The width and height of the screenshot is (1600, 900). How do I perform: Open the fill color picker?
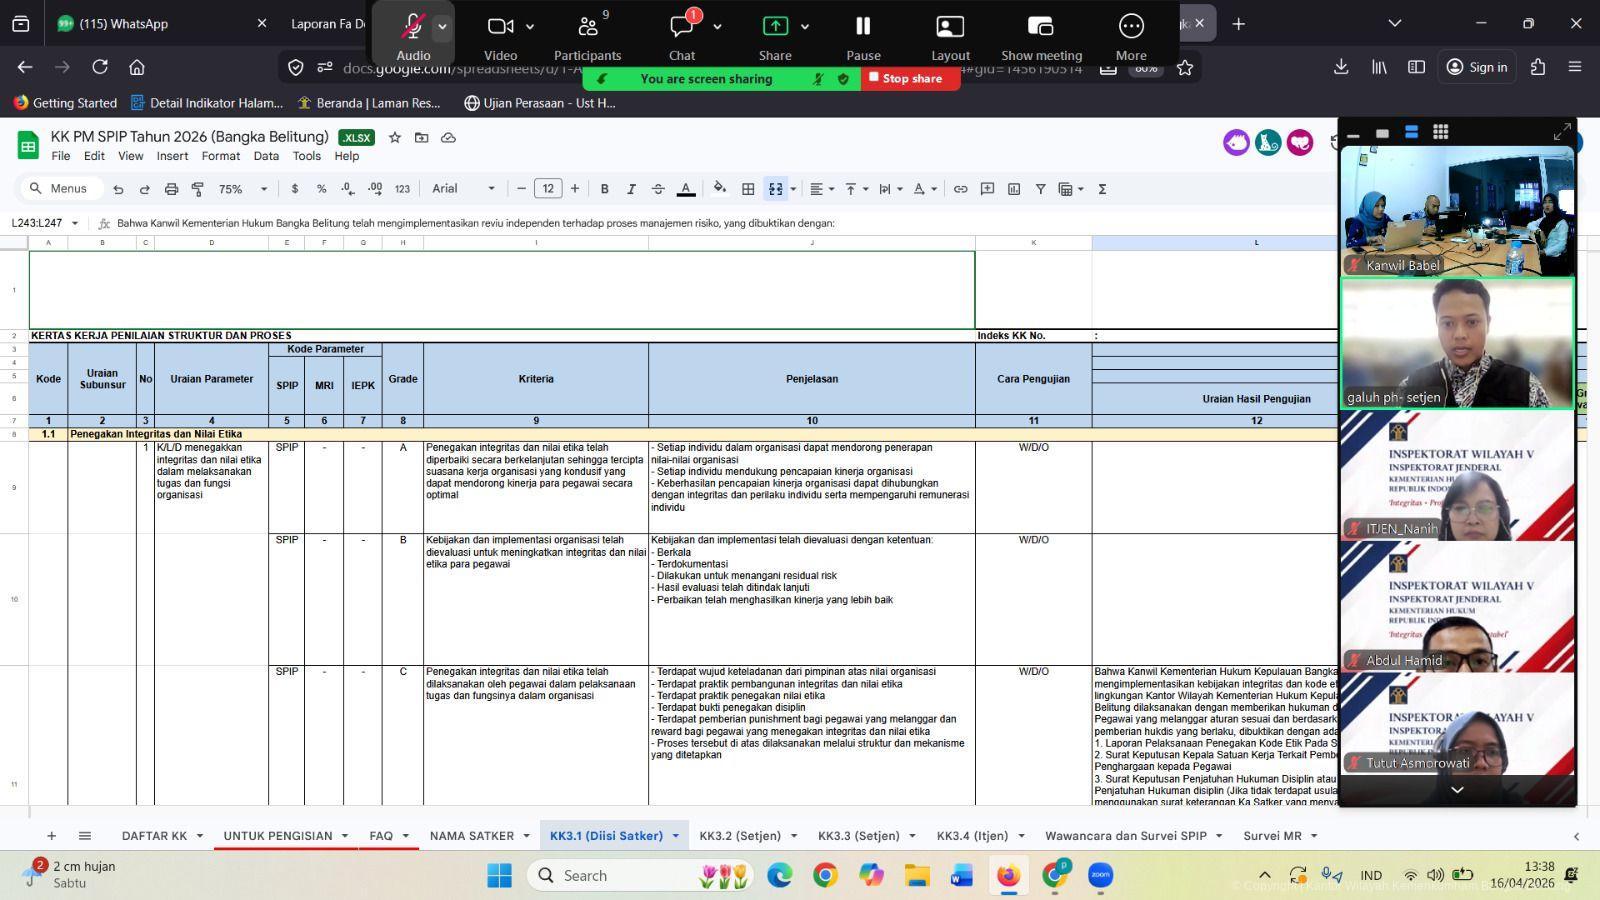pos(719,189)
